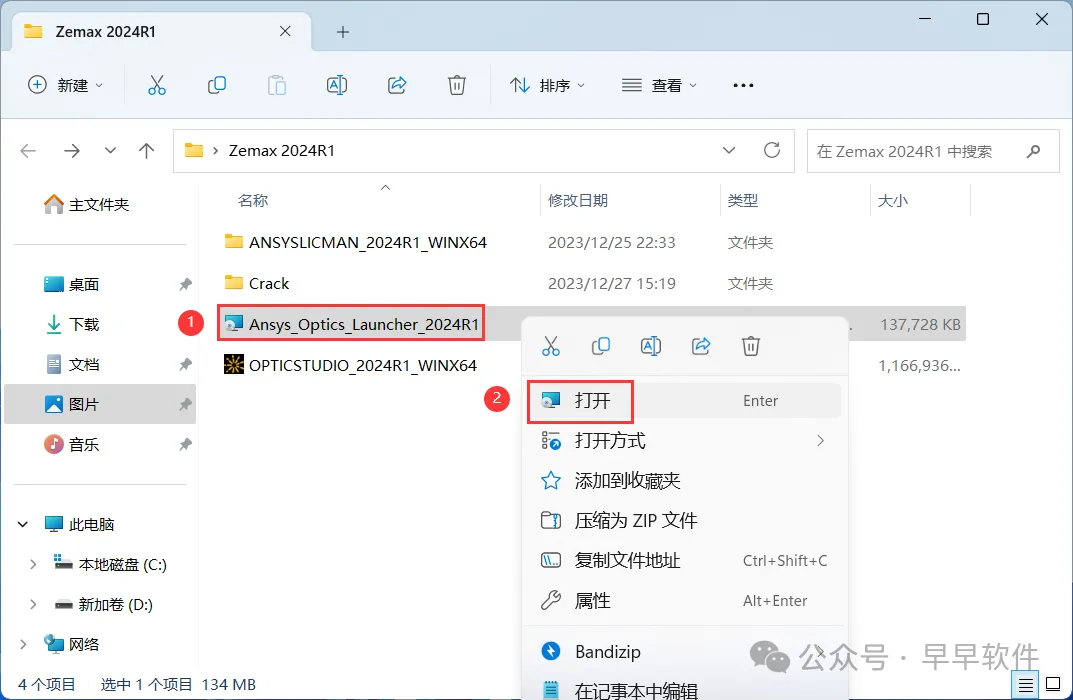Collapse the 此电脑 tree node
This screenshot has width=1073, height=700.
[23, 524]
